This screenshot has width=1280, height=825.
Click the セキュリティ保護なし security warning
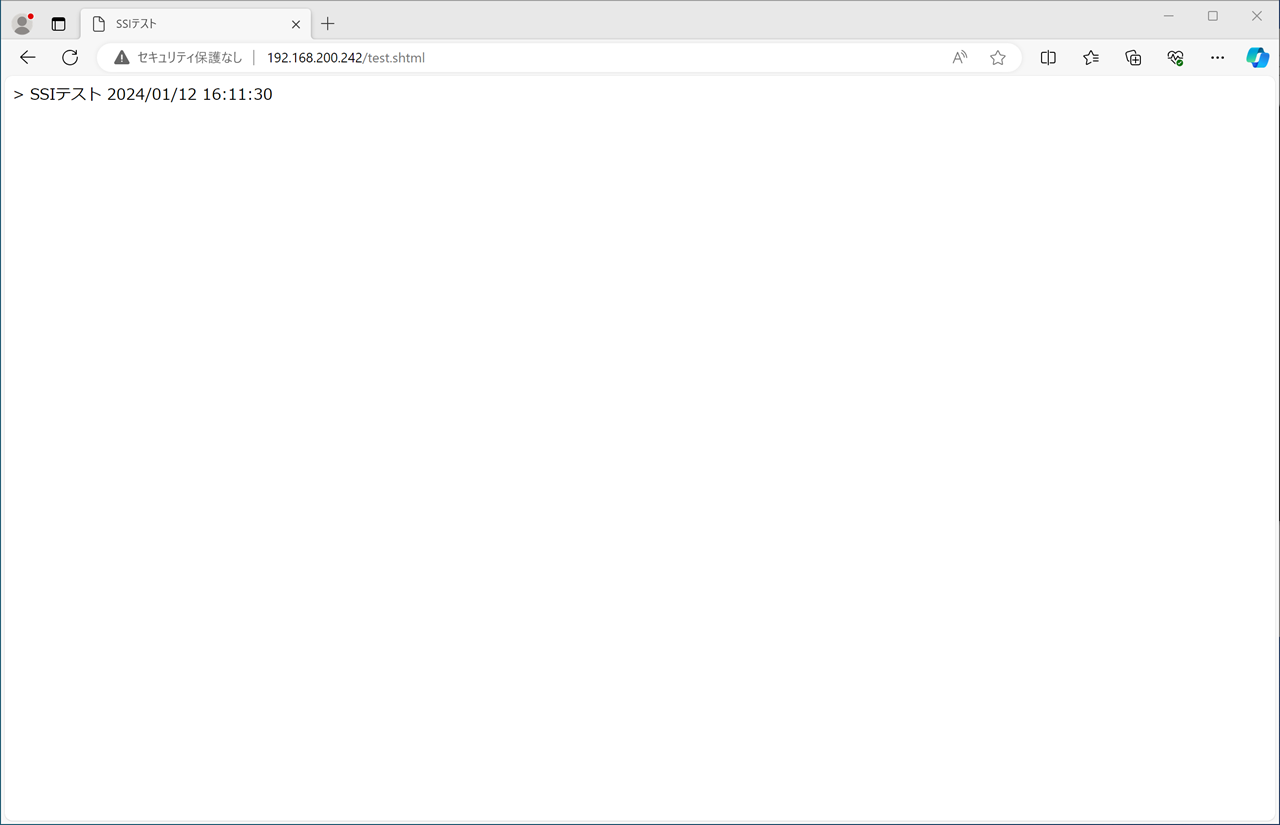[178, 58]
